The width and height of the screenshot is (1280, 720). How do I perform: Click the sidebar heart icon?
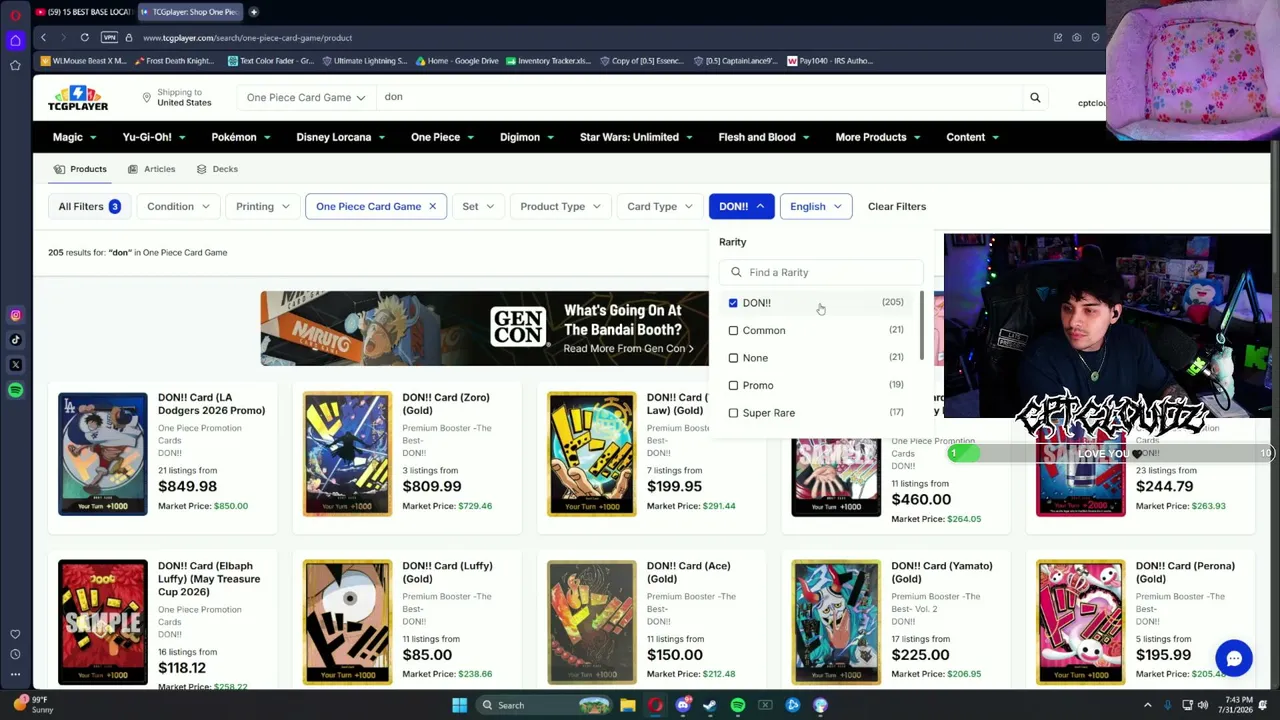(15, 634)
